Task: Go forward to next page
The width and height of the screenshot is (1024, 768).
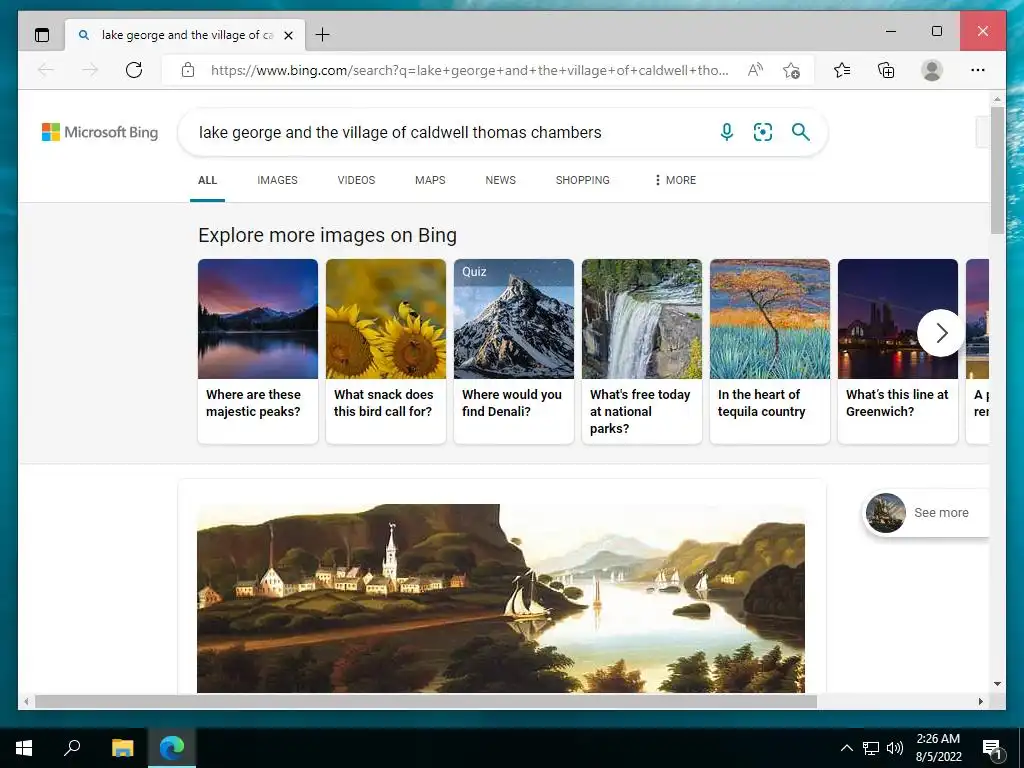Action: 90,70
